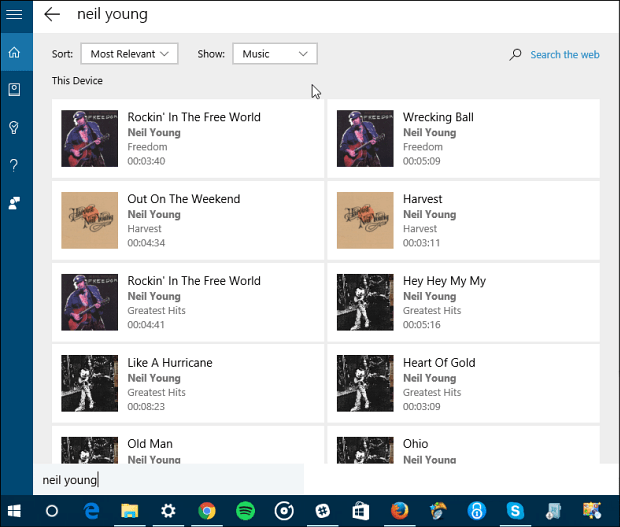This screenshot has height=527, width=620.
Task: Open Slack from taskbar
Action: coord(322,511)
